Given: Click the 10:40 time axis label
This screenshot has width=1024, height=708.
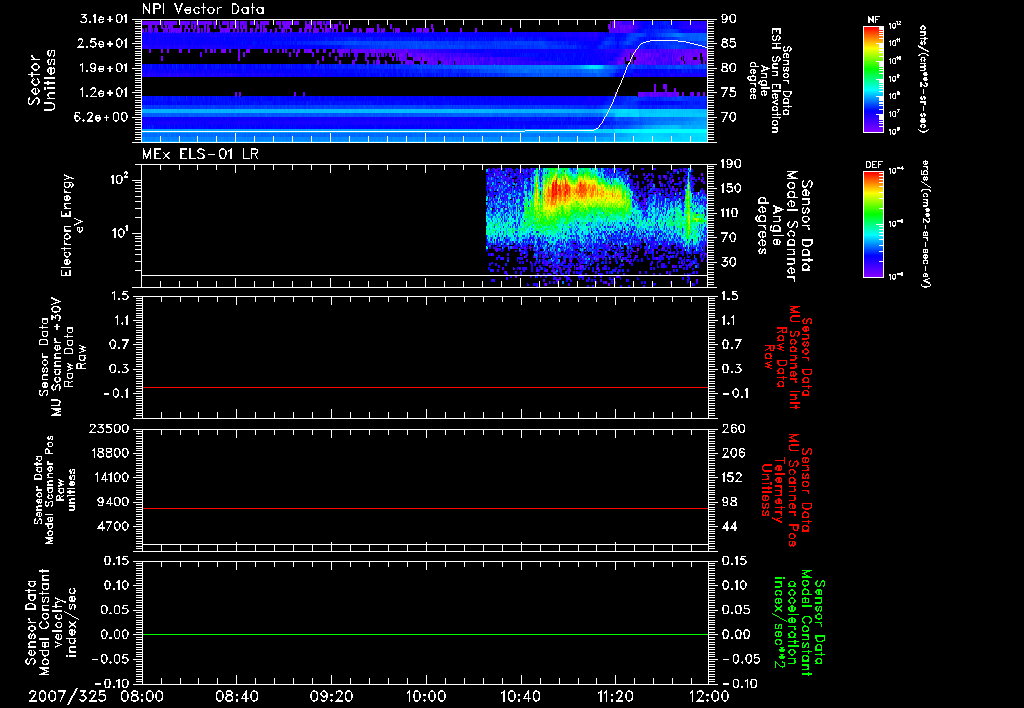Looking at the screenshot, I should tap(520, 696).
